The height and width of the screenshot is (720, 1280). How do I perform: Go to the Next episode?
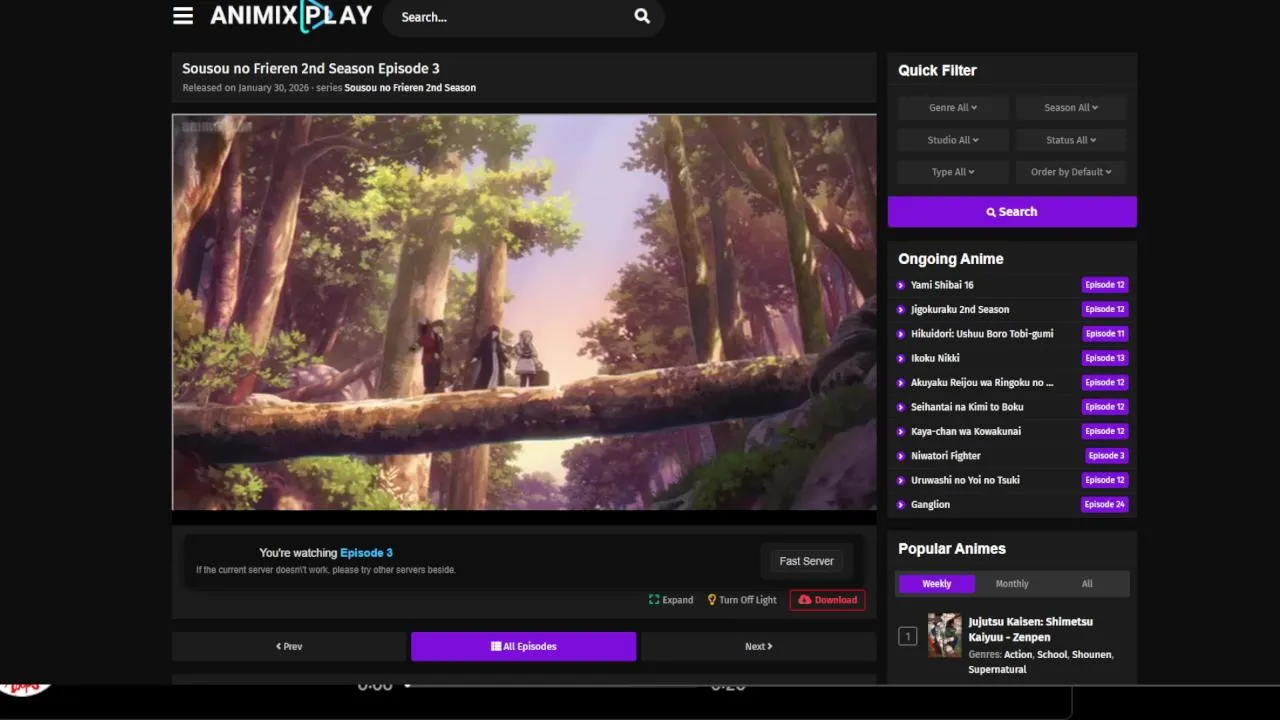(x=758, y=647)
